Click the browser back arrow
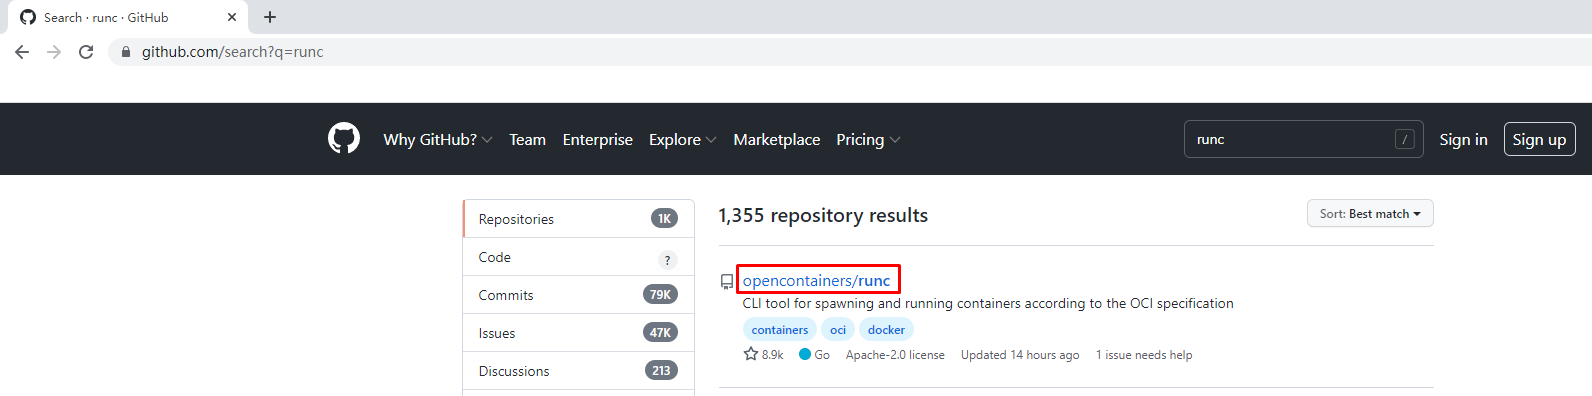 point(22,52)
